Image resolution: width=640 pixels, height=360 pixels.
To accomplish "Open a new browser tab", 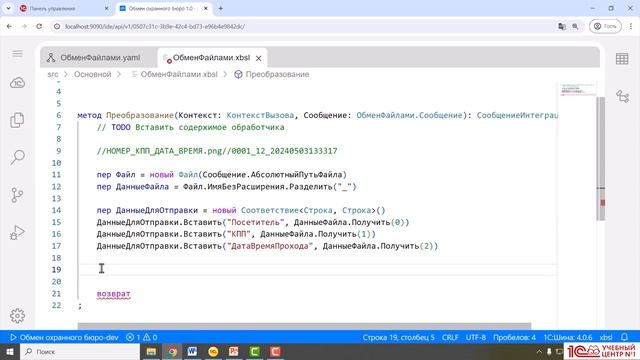I will 220,8.
